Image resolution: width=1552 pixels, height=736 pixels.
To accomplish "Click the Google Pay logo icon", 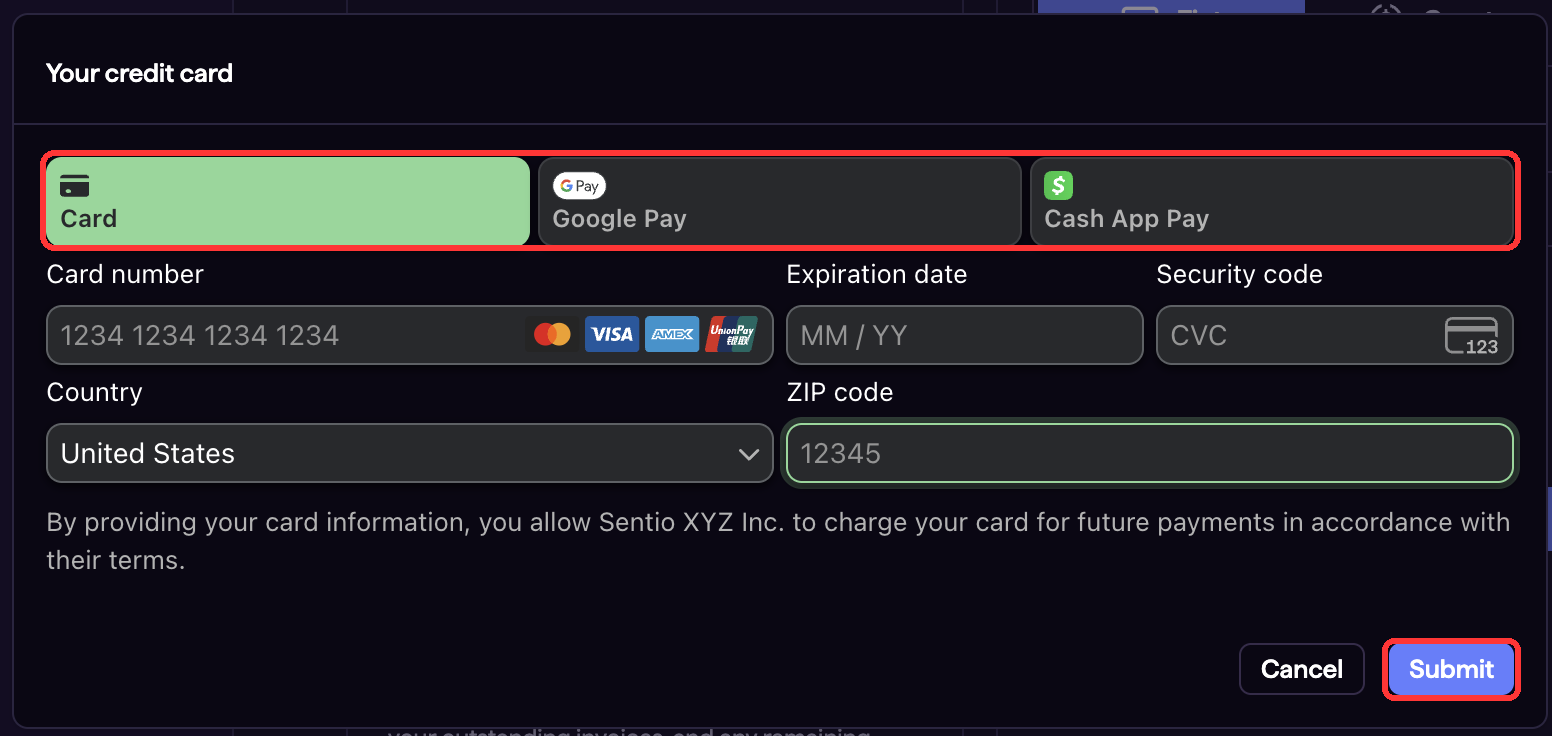I will coord(579,186).
